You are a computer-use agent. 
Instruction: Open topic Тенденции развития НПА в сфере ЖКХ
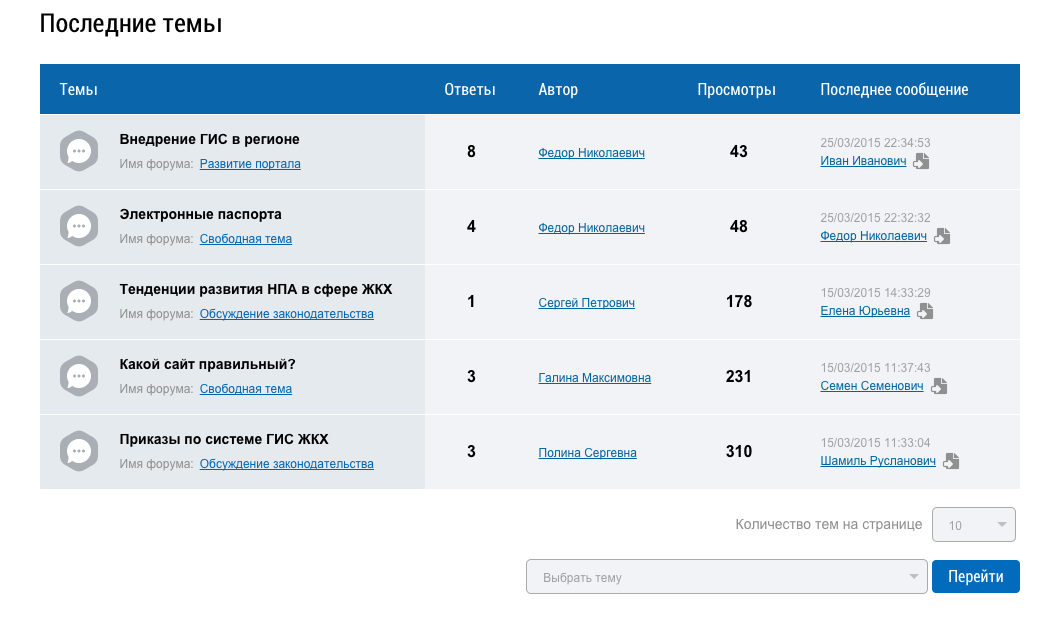[256, 289]
